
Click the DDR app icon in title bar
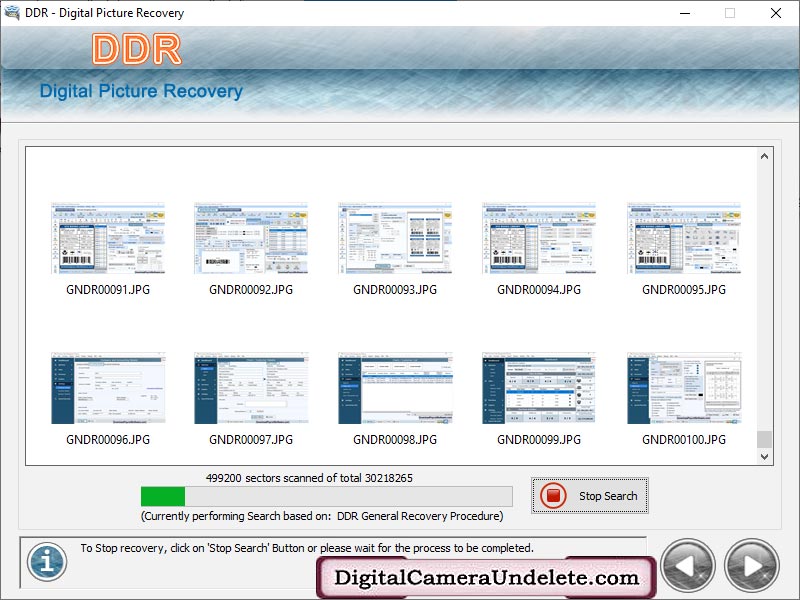point(12,12)
